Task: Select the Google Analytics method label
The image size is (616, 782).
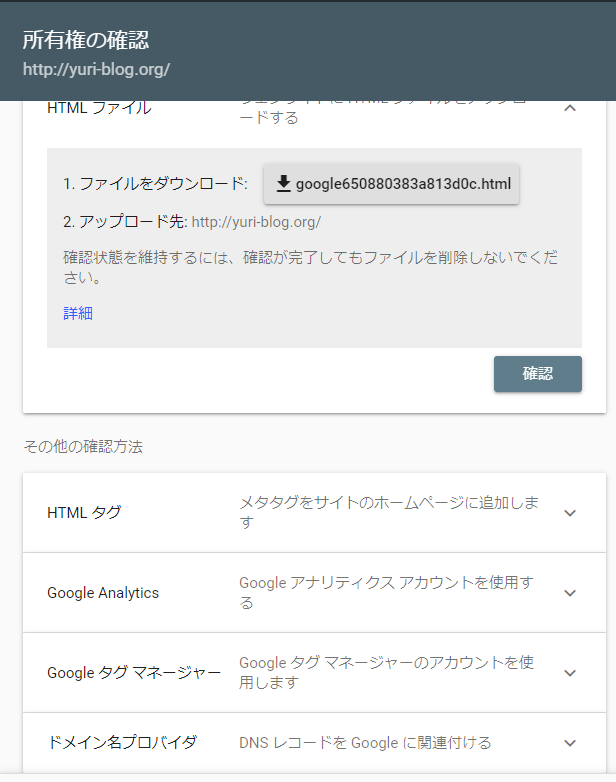Action: coord(103,592)
